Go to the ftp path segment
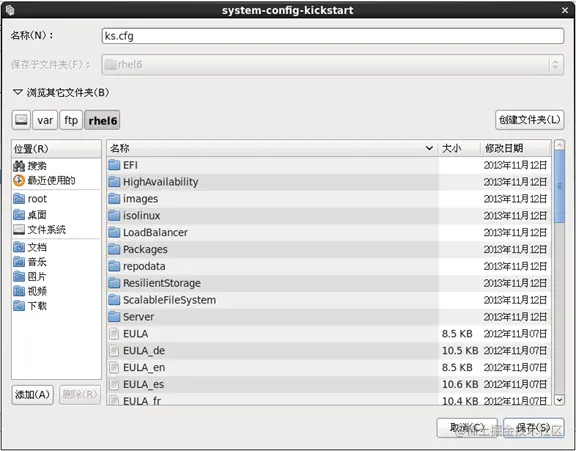This screenshot has height=451, width=576. coord(71,120)
